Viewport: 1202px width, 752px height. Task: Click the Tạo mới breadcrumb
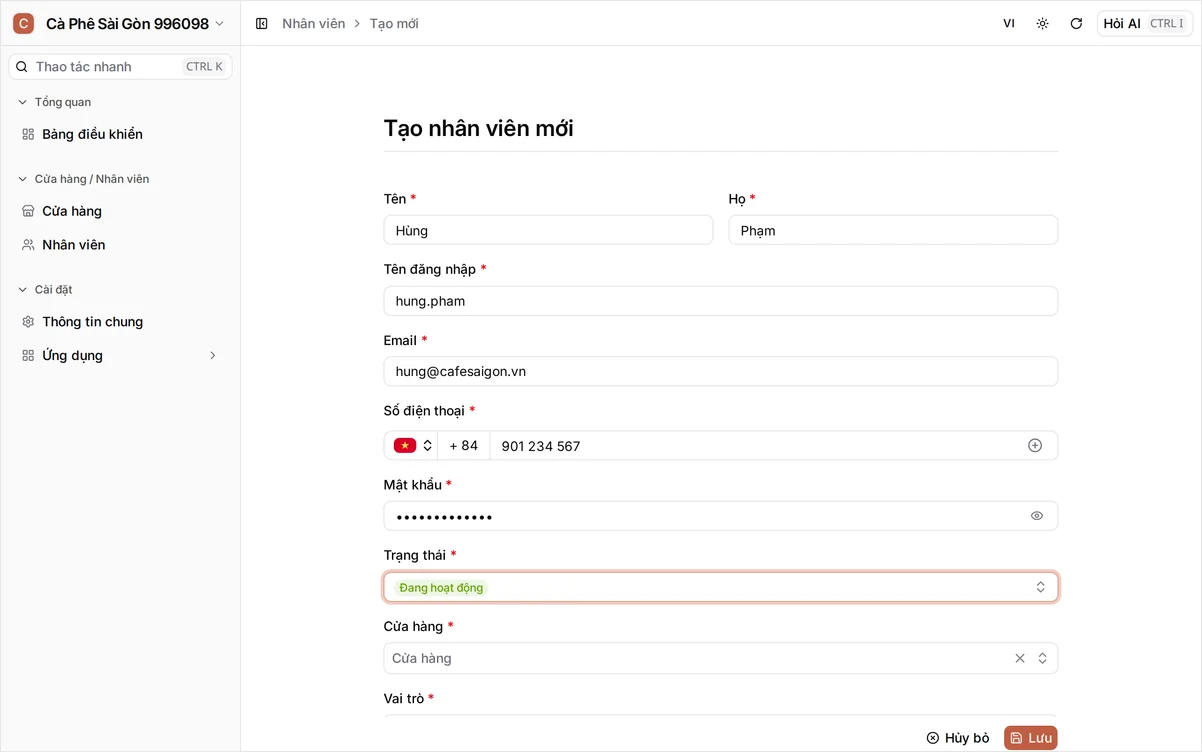click(394, 23)
